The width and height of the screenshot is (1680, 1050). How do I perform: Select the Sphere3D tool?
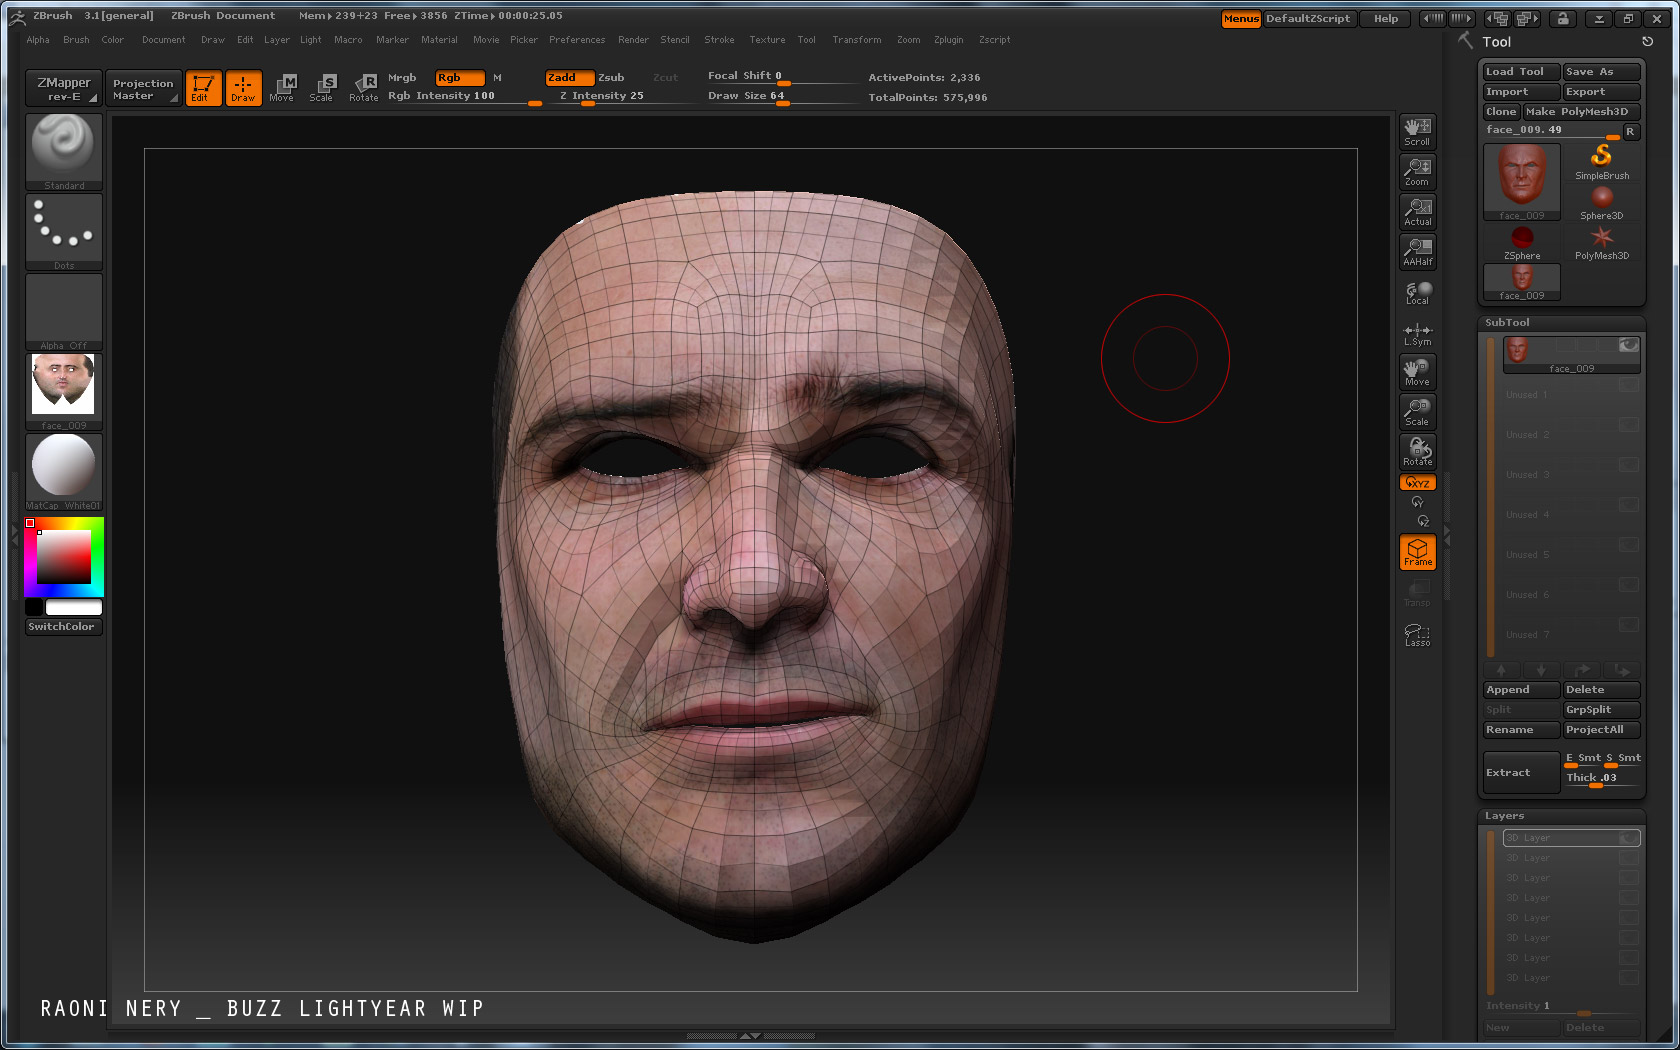pos(1602,202)
